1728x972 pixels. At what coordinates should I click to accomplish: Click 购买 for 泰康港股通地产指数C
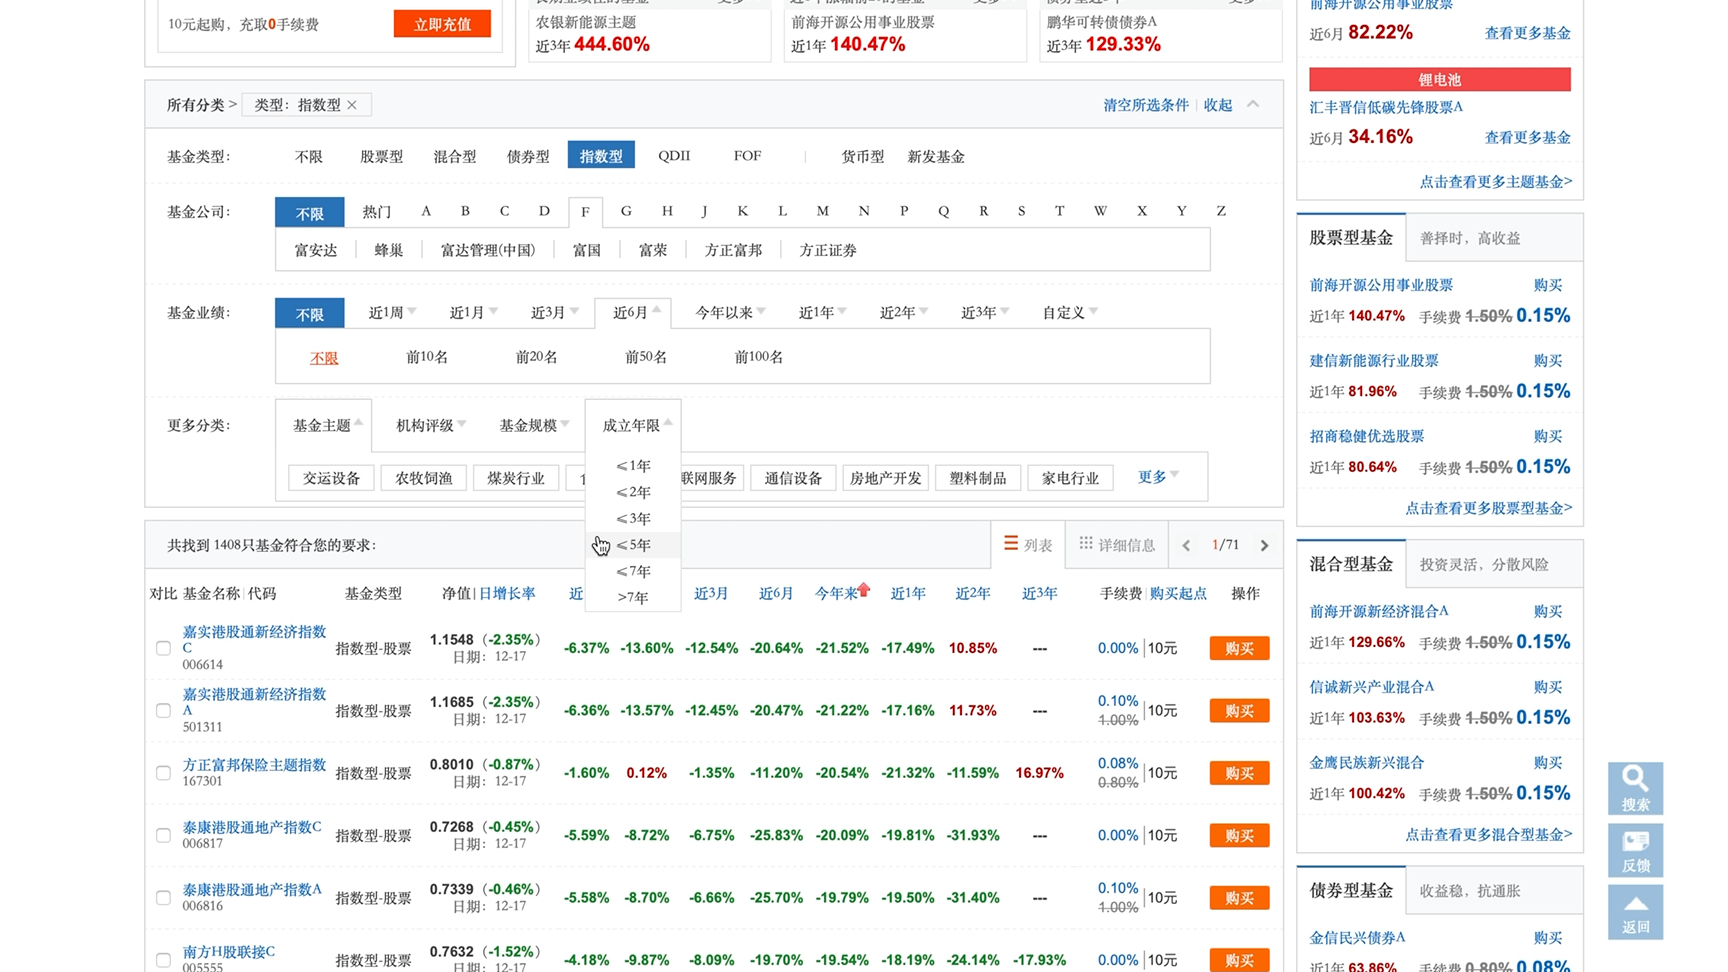click(1239, 835)
